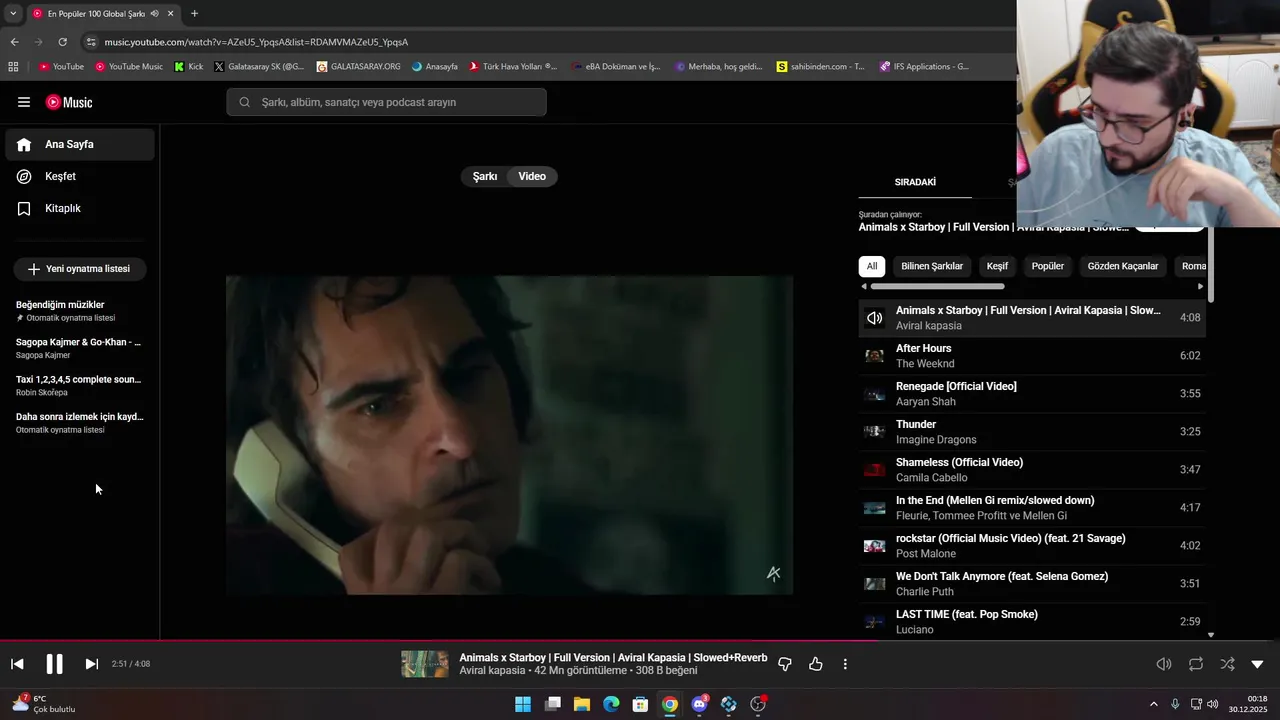The image size is (1280, 720).
Task: Skip to next track
Action: 91,664
